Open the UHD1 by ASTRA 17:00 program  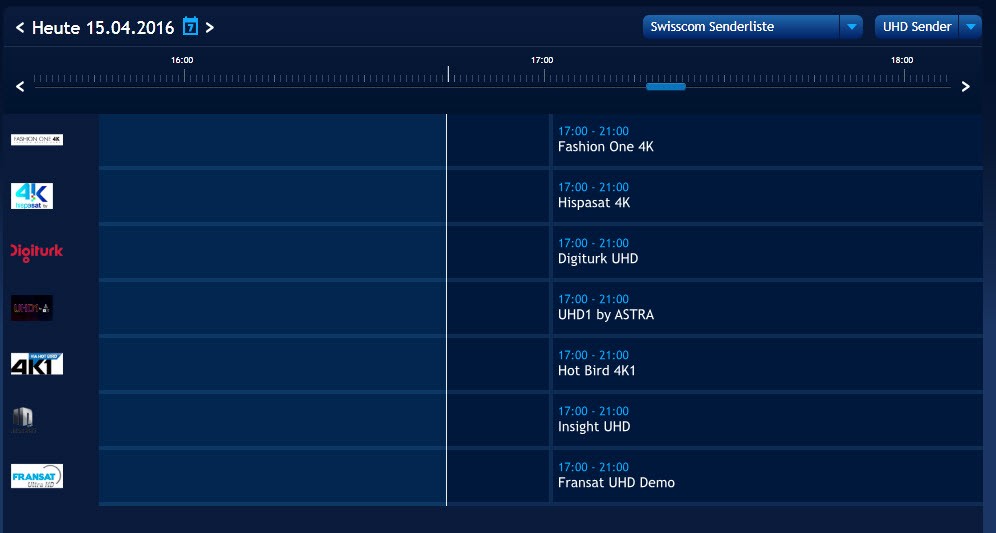[767, 307]
